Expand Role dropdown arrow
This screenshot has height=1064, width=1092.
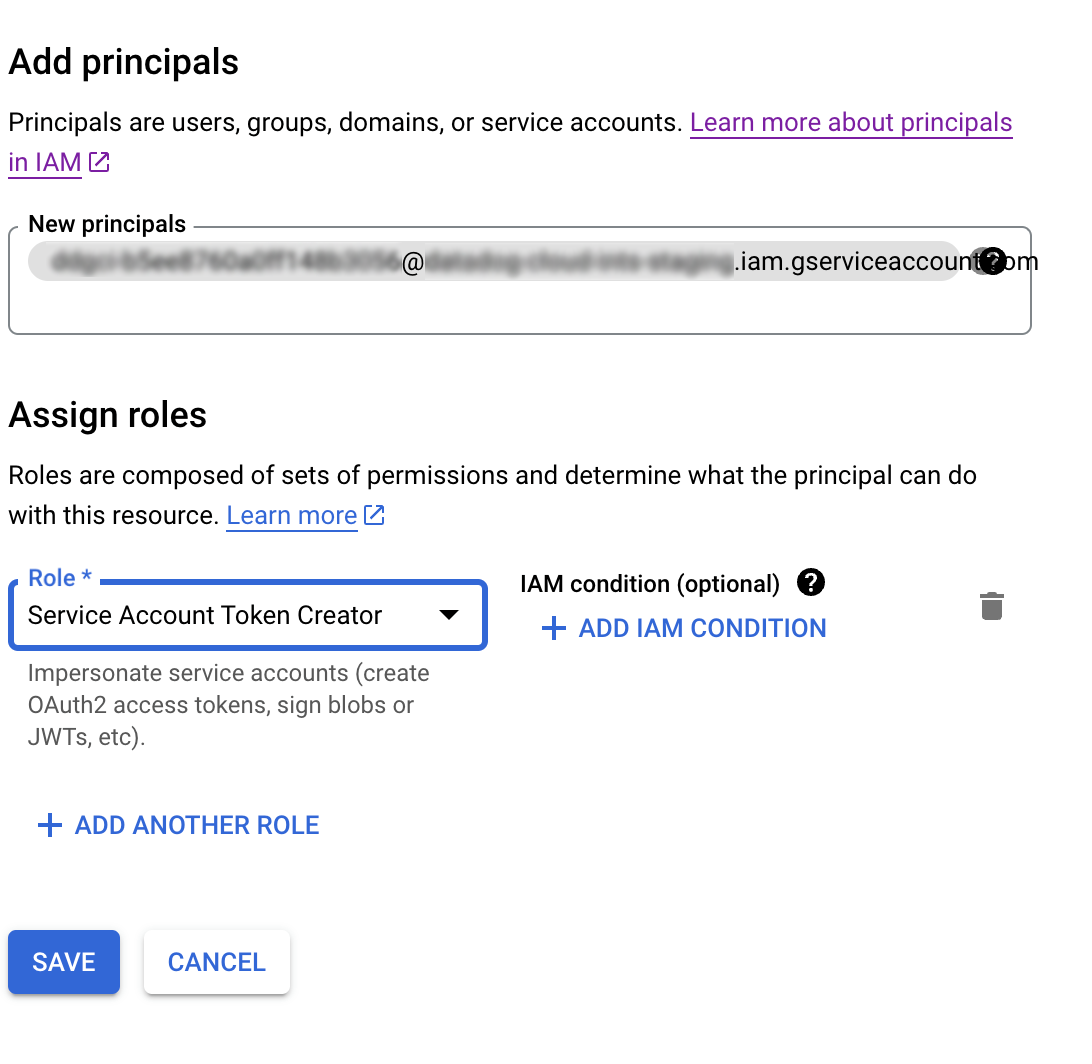(449, 614)
